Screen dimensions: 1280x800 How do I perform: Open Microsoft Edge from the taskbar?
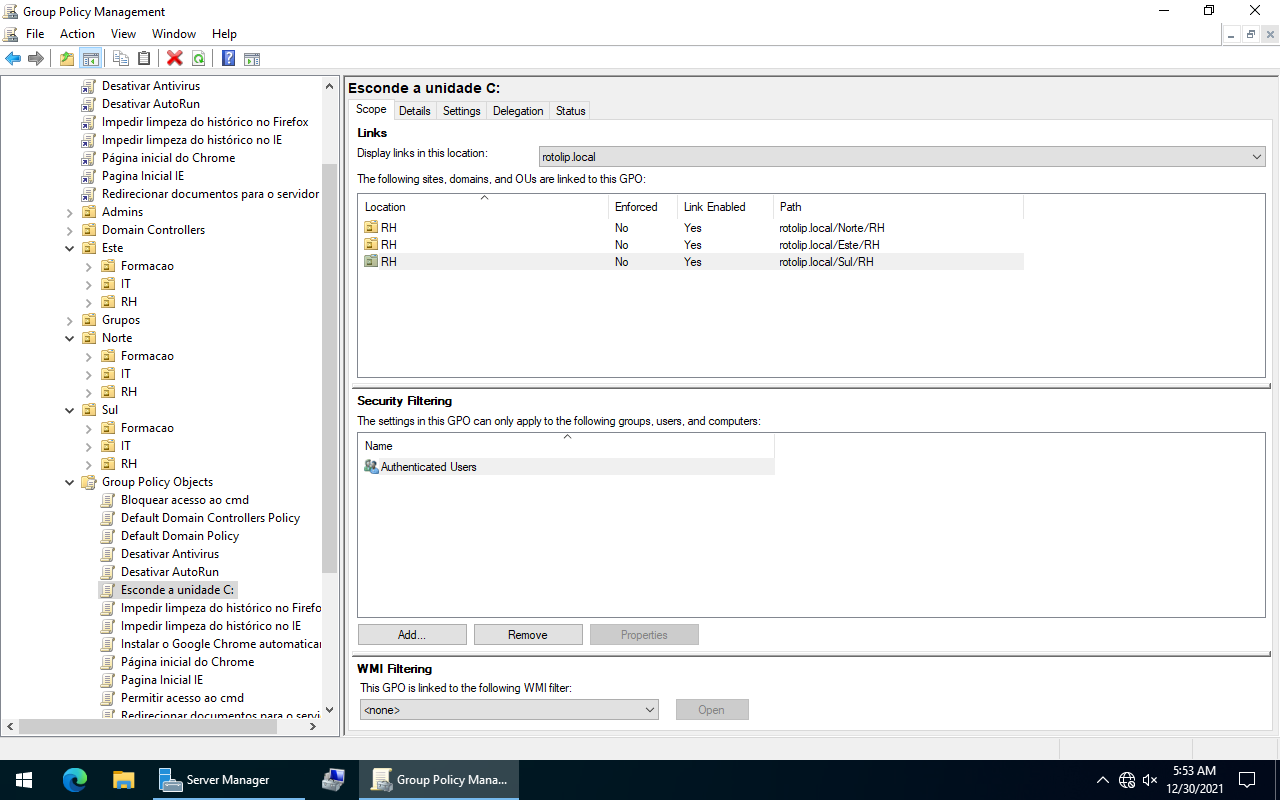click(75, 780)
